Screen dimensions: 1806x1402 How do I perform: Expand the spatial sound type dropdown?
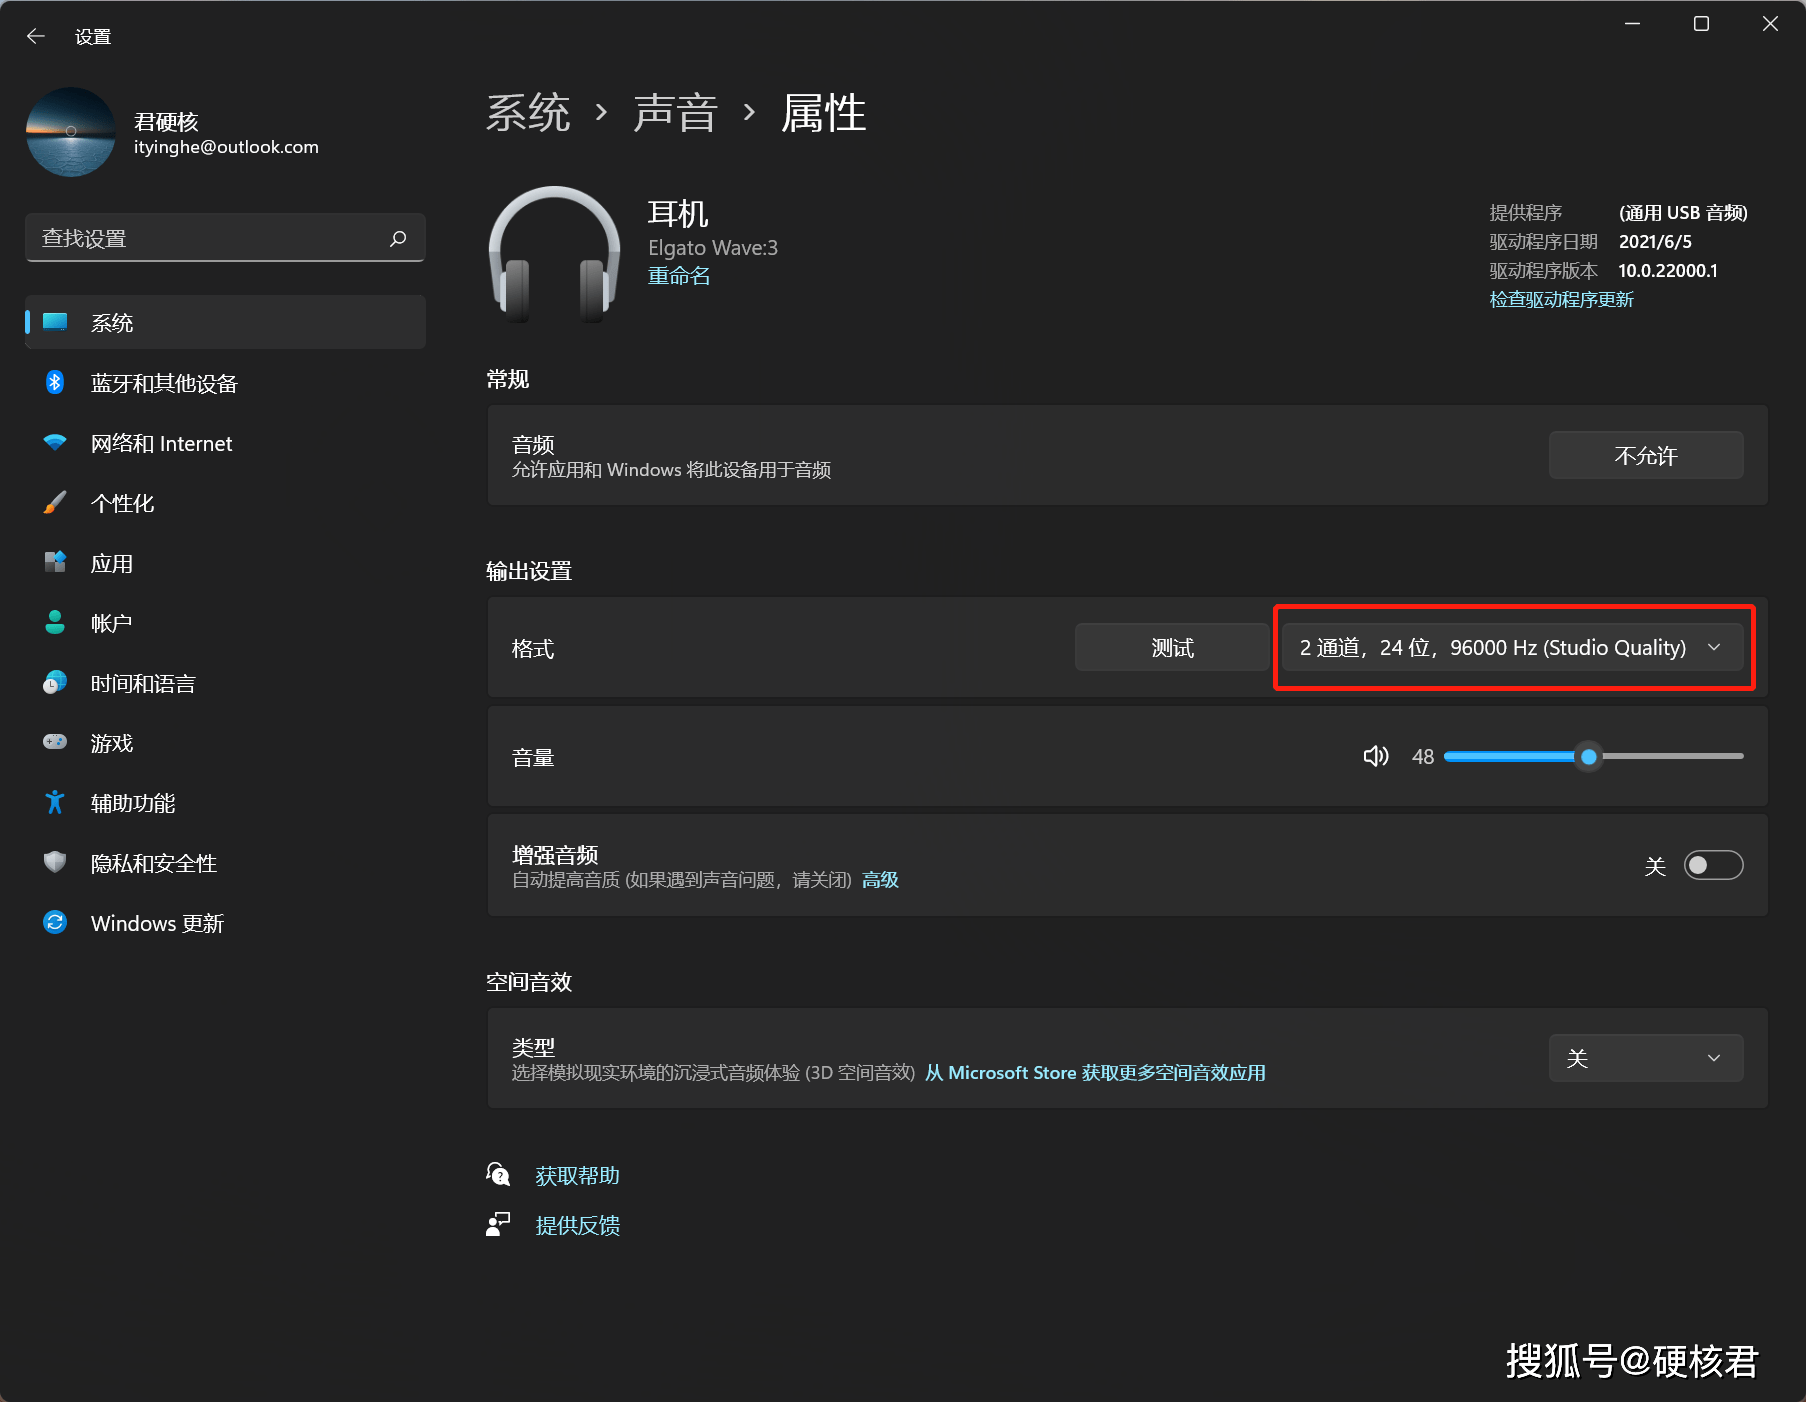click(x=1645, y=1058)
